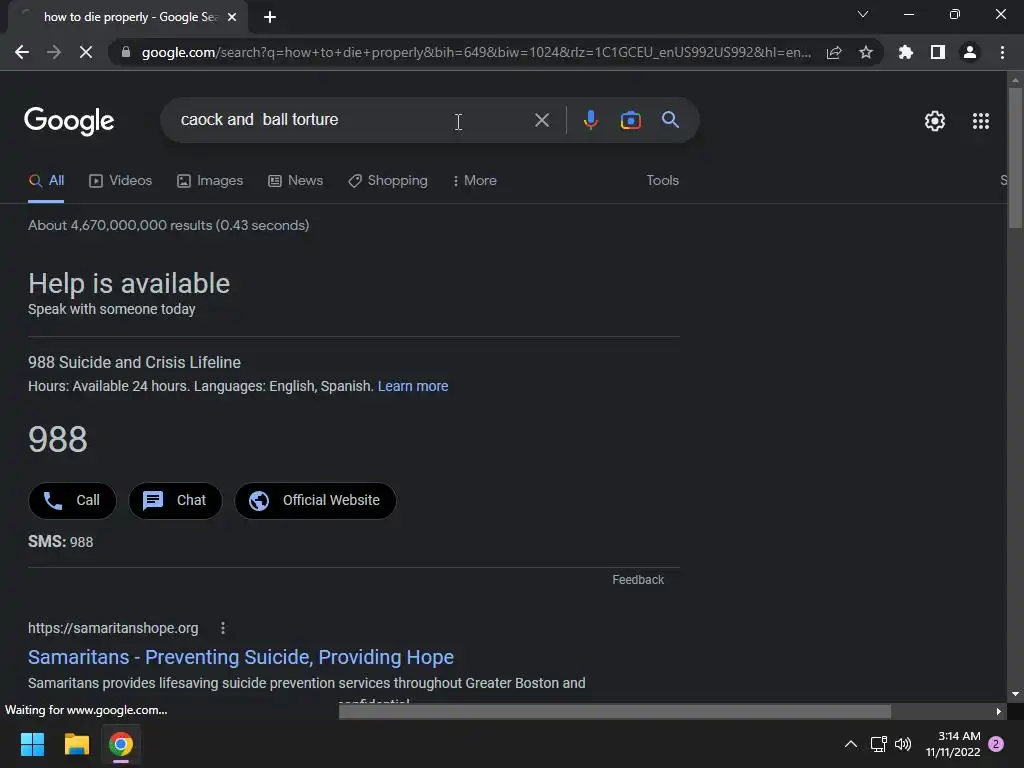The image size is (1024, 768).
Task: Switch to the News tab
Action: pos(295,180)
